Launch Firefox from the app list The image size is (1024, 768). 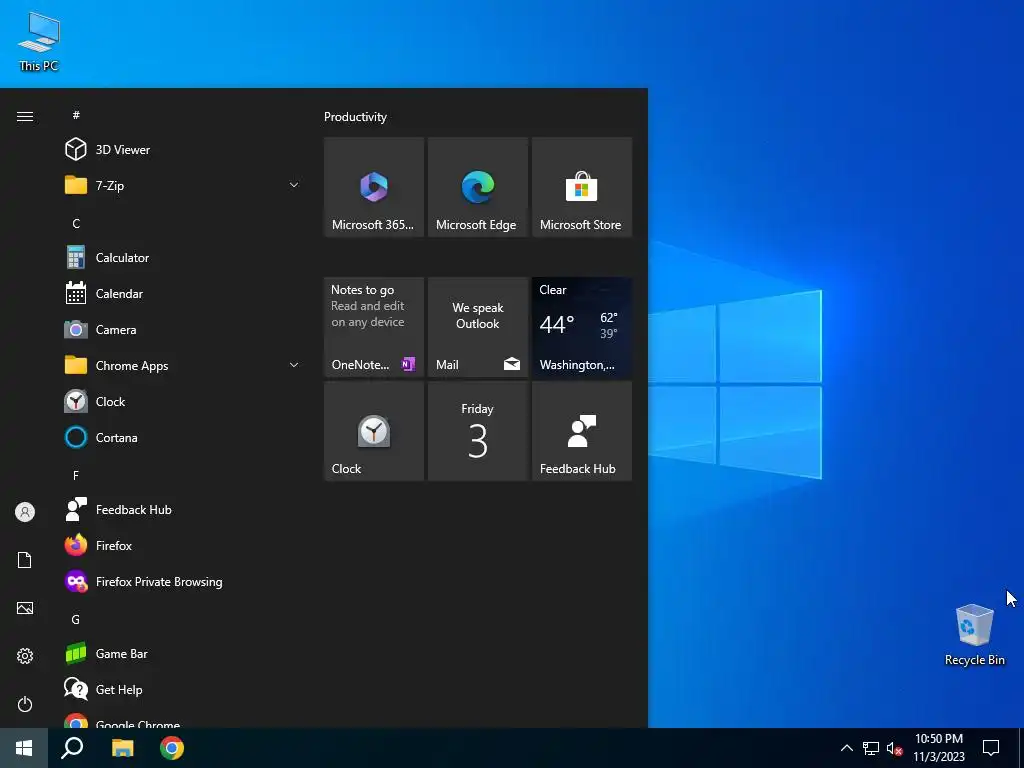click(x=183, y=545)
